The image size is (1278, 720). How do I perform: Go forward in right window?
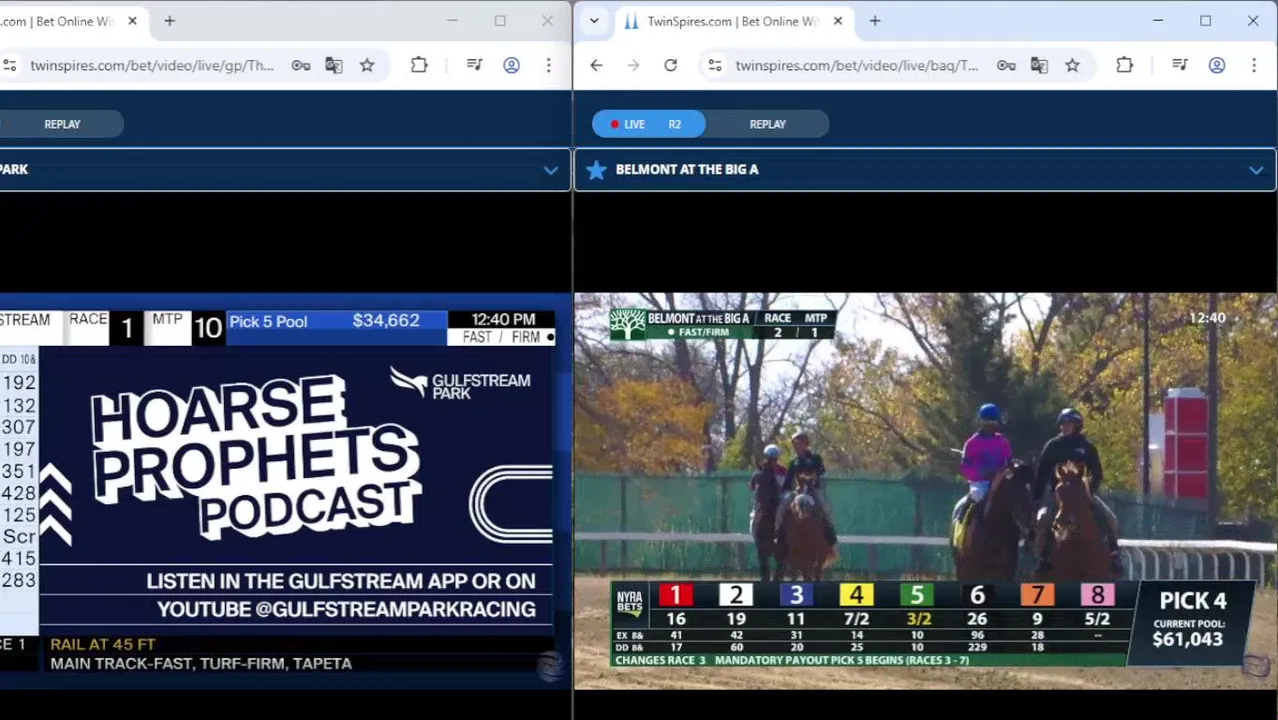(x=633, y=65)
